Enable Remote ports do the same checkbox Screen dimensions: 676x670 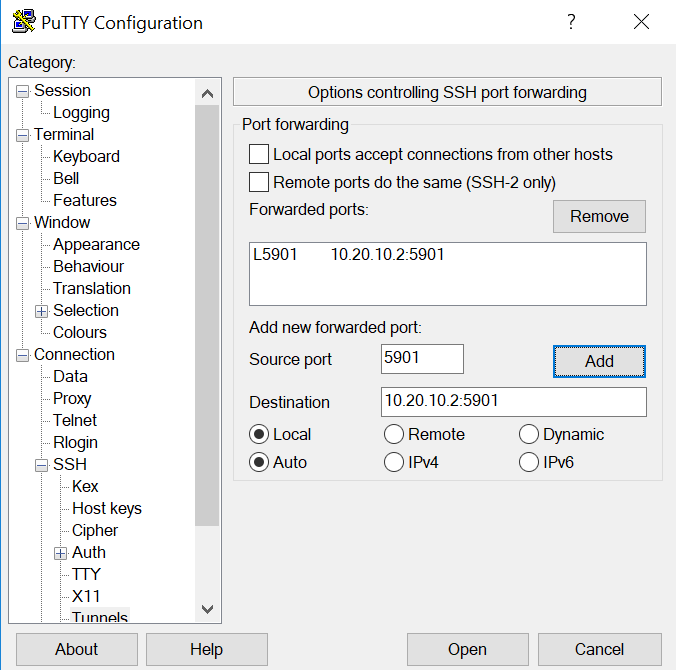(x=259, y=182)
